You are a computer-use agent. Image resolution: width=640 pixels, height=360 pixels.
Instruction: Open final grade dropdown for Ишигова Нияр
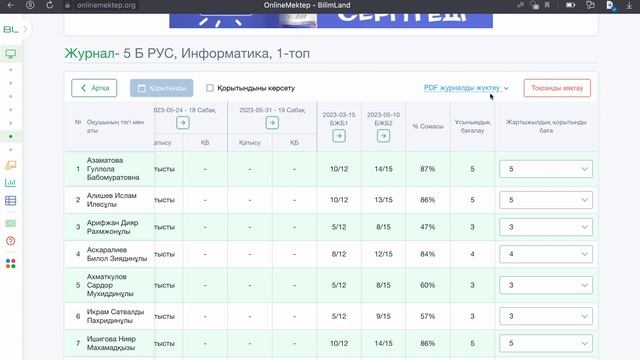point(546,343)
